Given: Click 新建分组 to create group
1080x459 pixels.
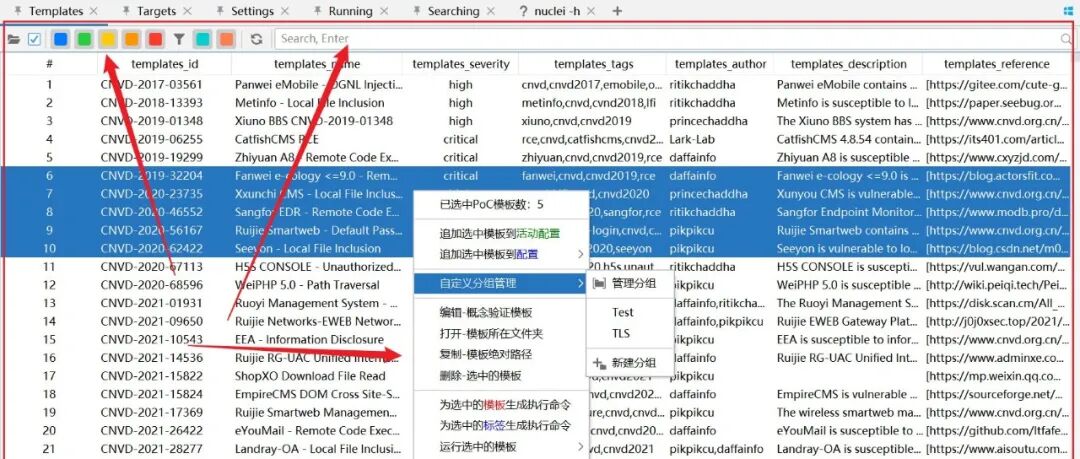Looking at the screenshot, I should [630, 363].
